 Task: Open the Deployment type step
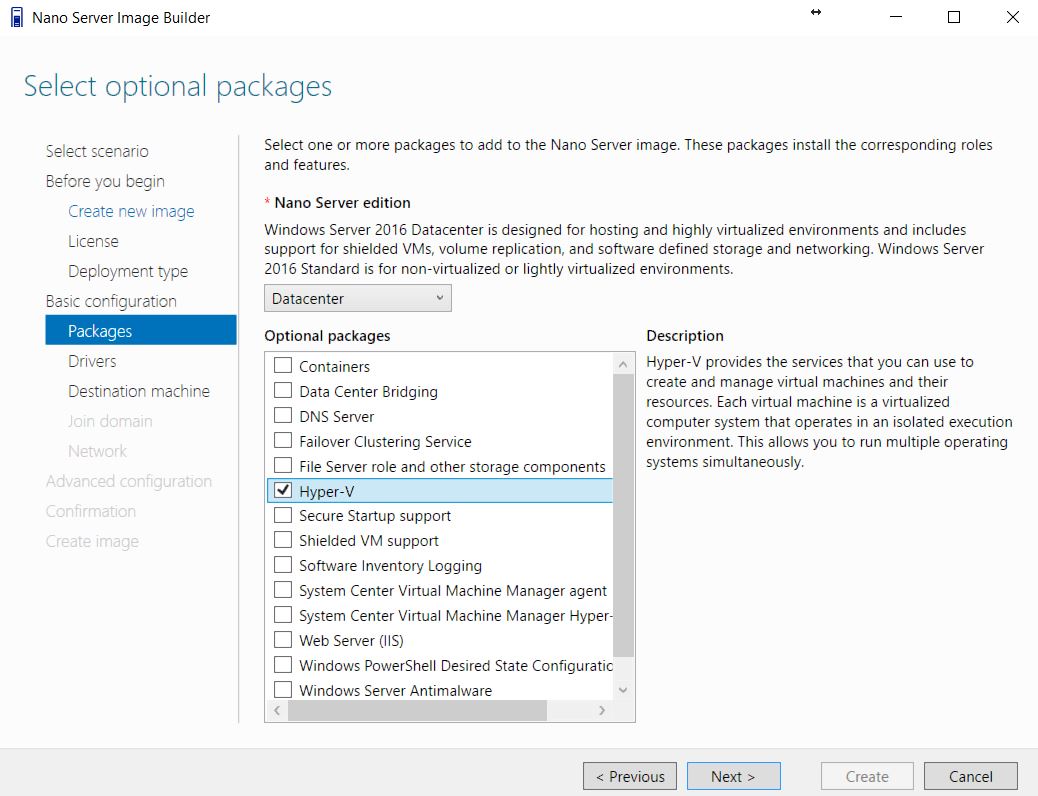point(128,272)
